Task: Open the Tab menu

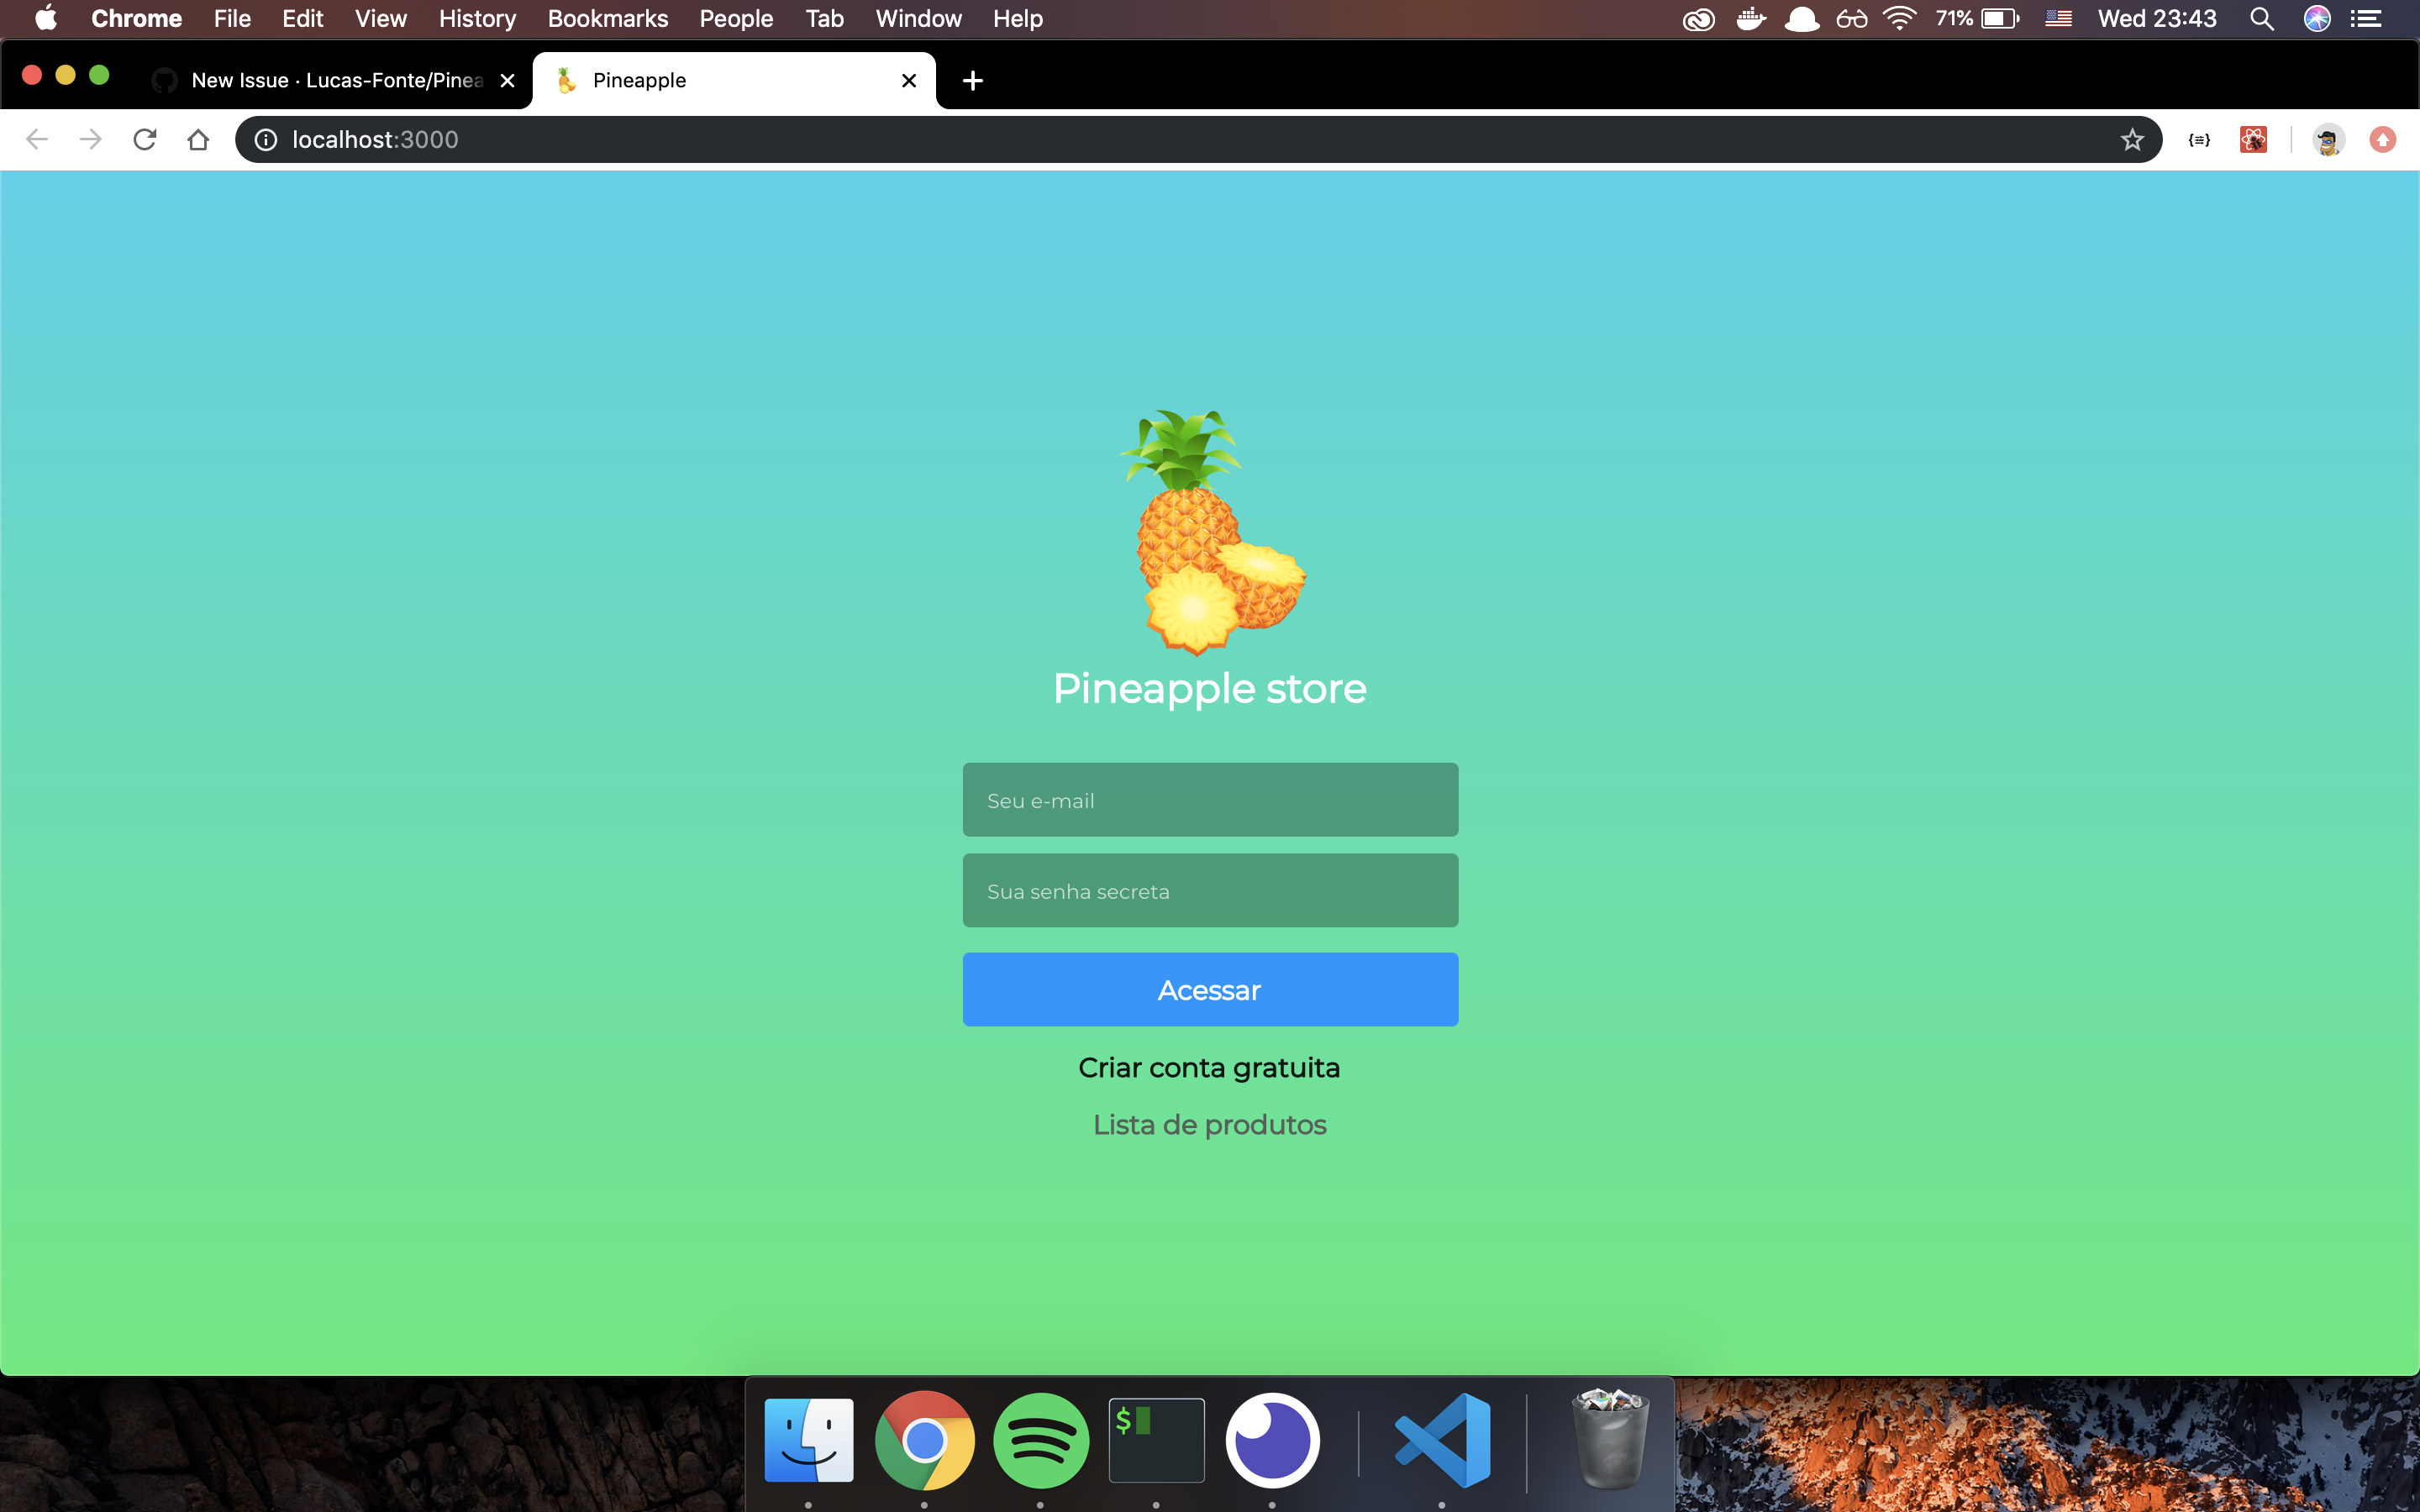Action: point(825,18)
